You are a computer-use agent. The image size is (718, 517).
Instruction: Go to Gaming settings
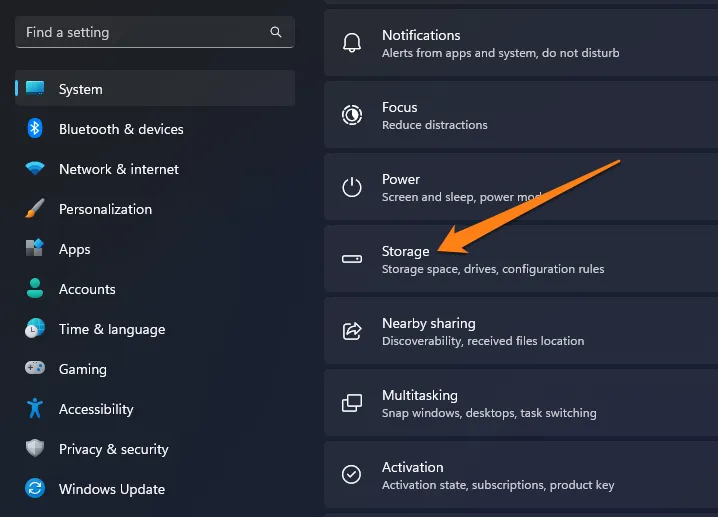(x=155, y=369)
